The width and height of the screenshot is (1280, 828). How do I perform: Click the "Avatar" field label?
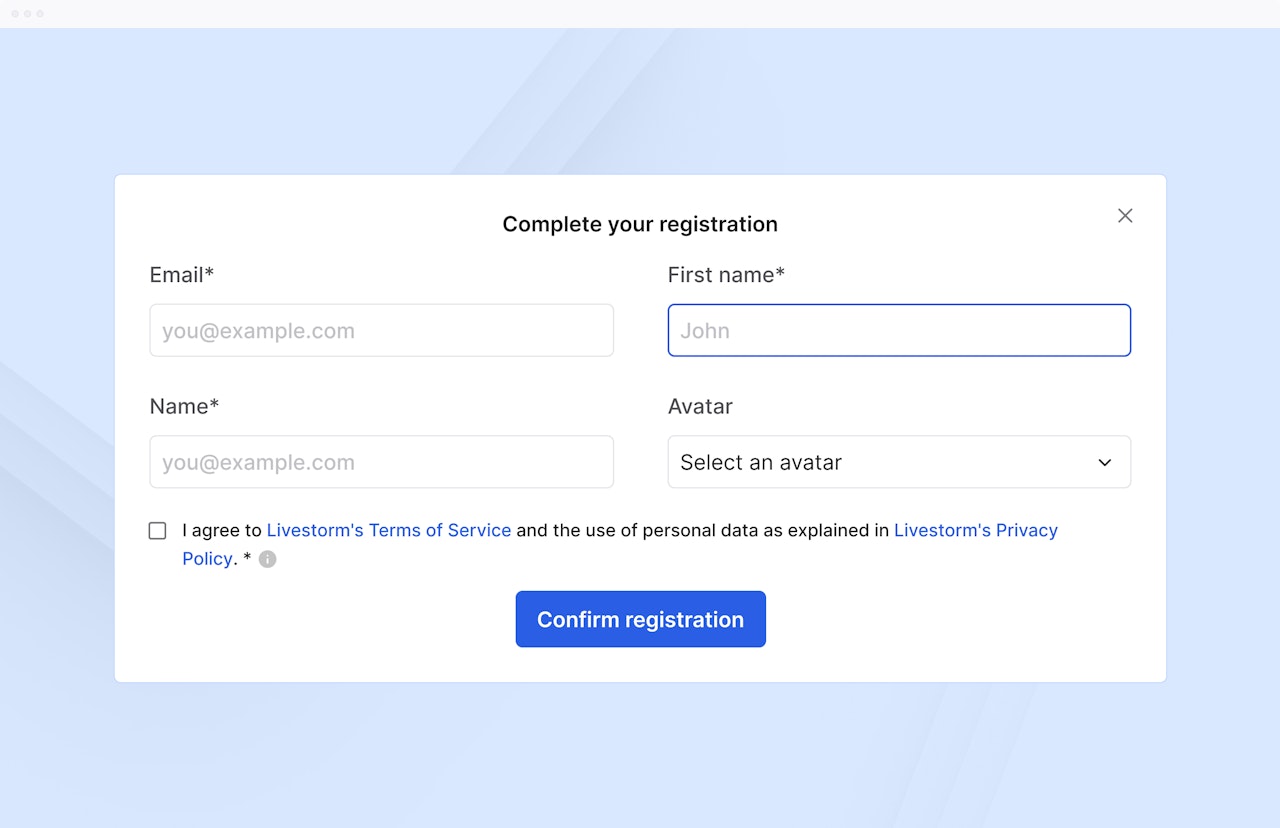(x=700, y=406)
